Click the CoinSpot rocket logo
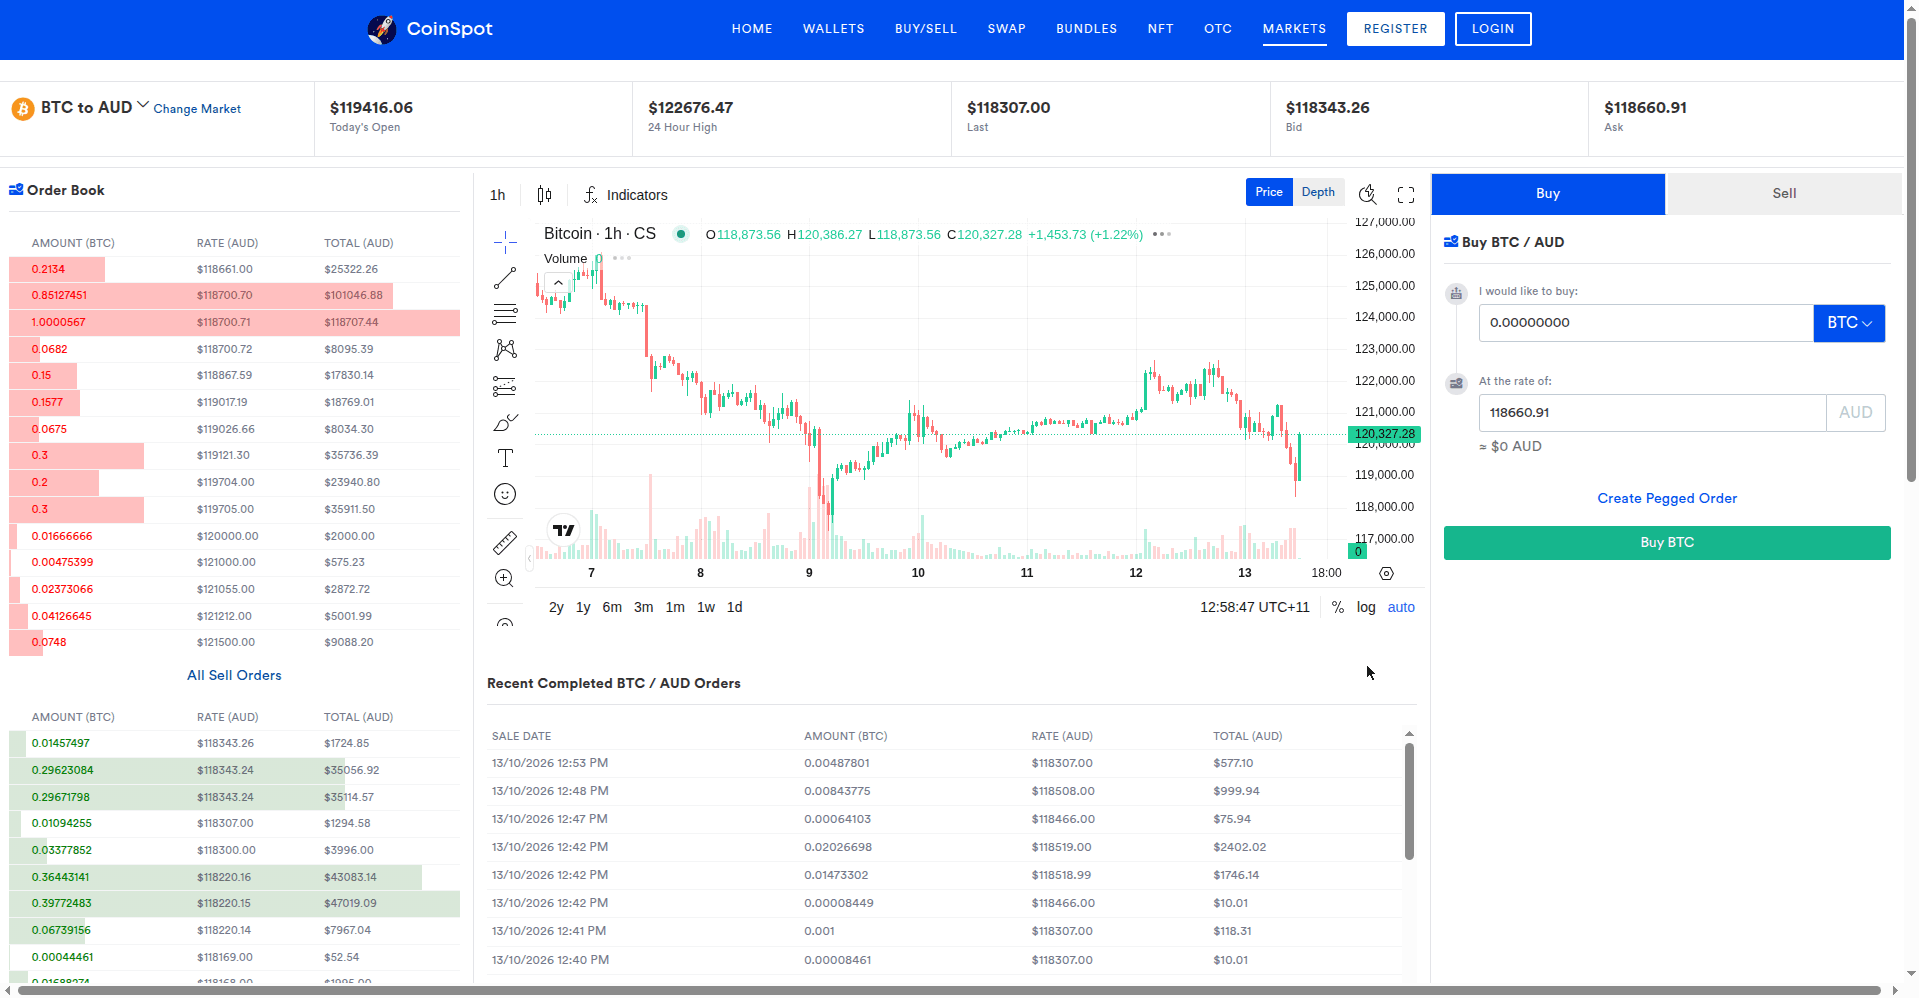Image resolution: width=1919 pixels, height=998 pixels. pos(382,29)
